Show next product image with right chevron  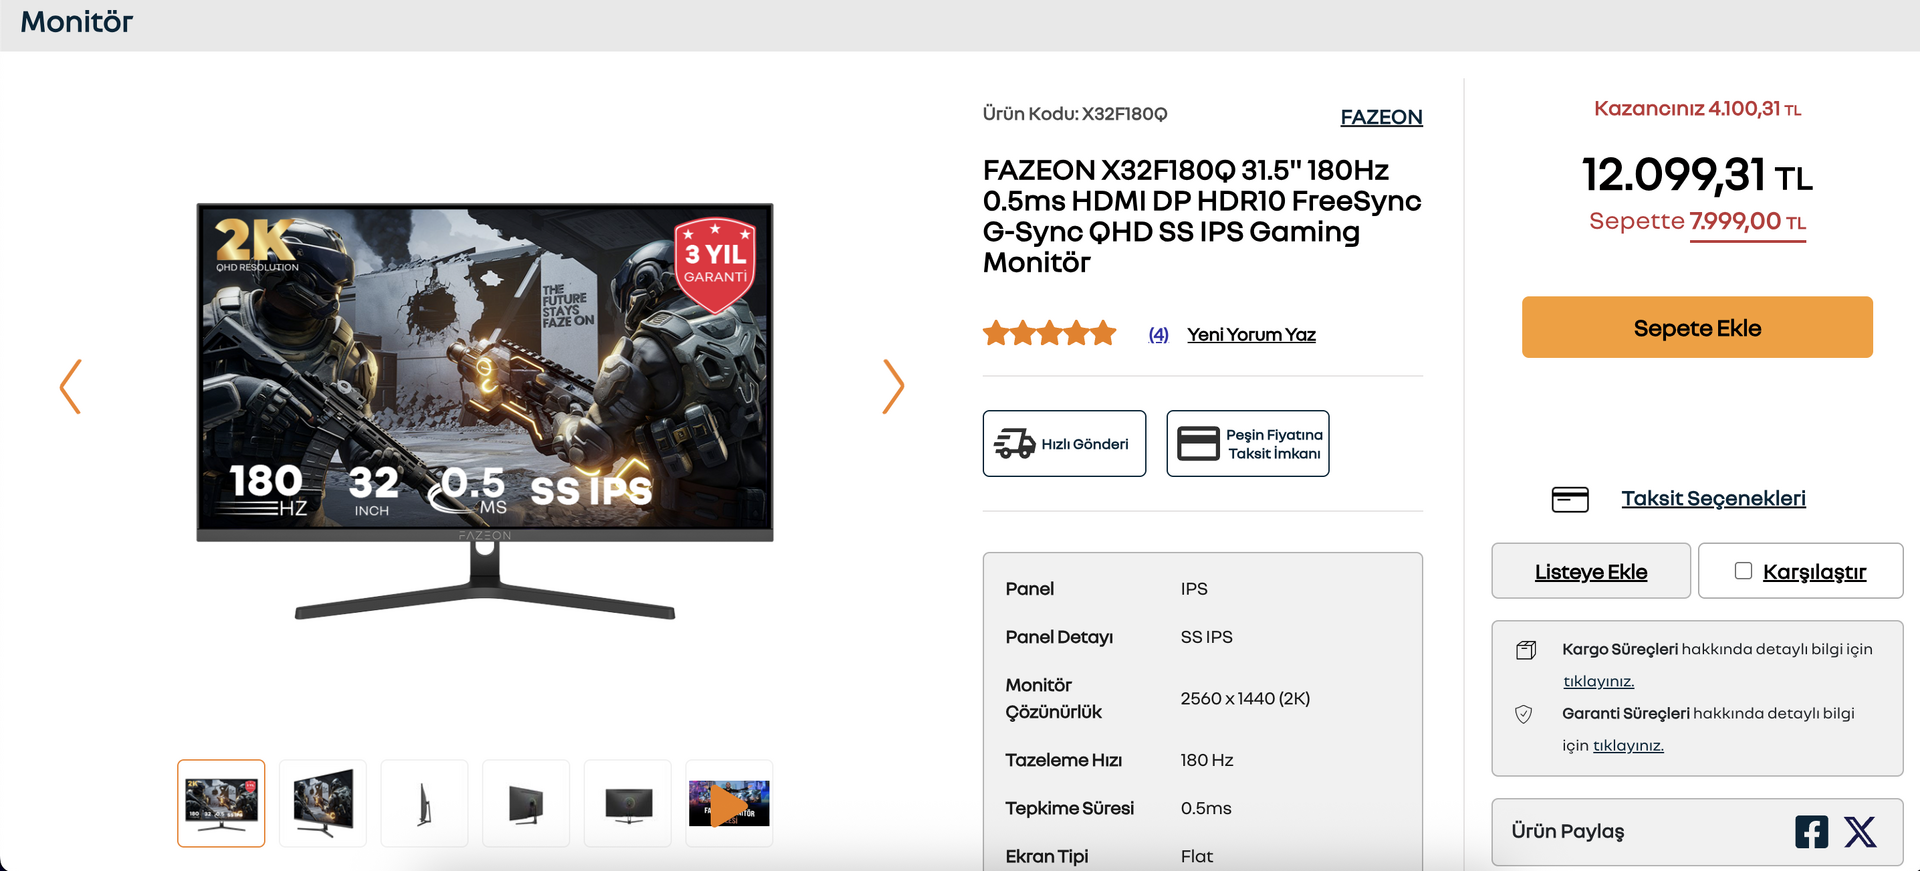[893, 386]
